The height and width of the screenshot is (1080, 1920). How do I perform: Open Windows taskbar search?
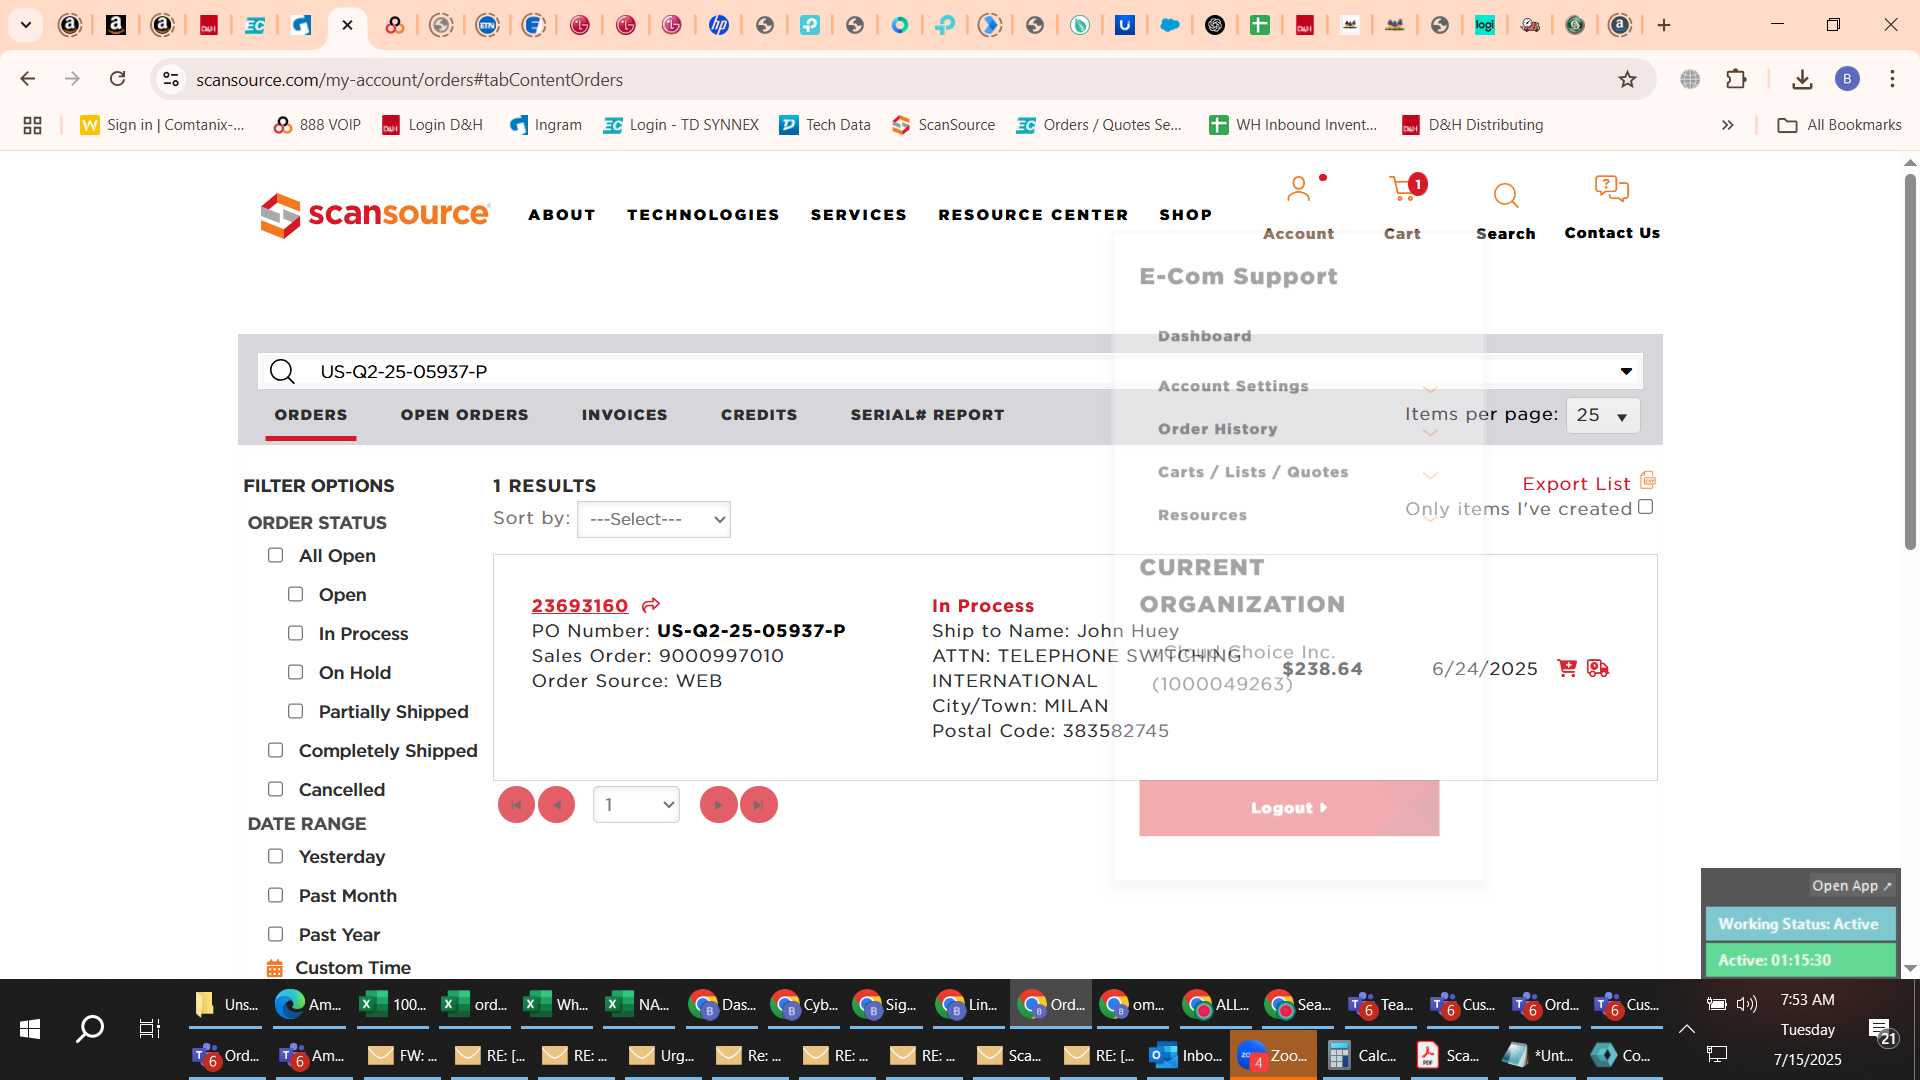coord(90,1029)
